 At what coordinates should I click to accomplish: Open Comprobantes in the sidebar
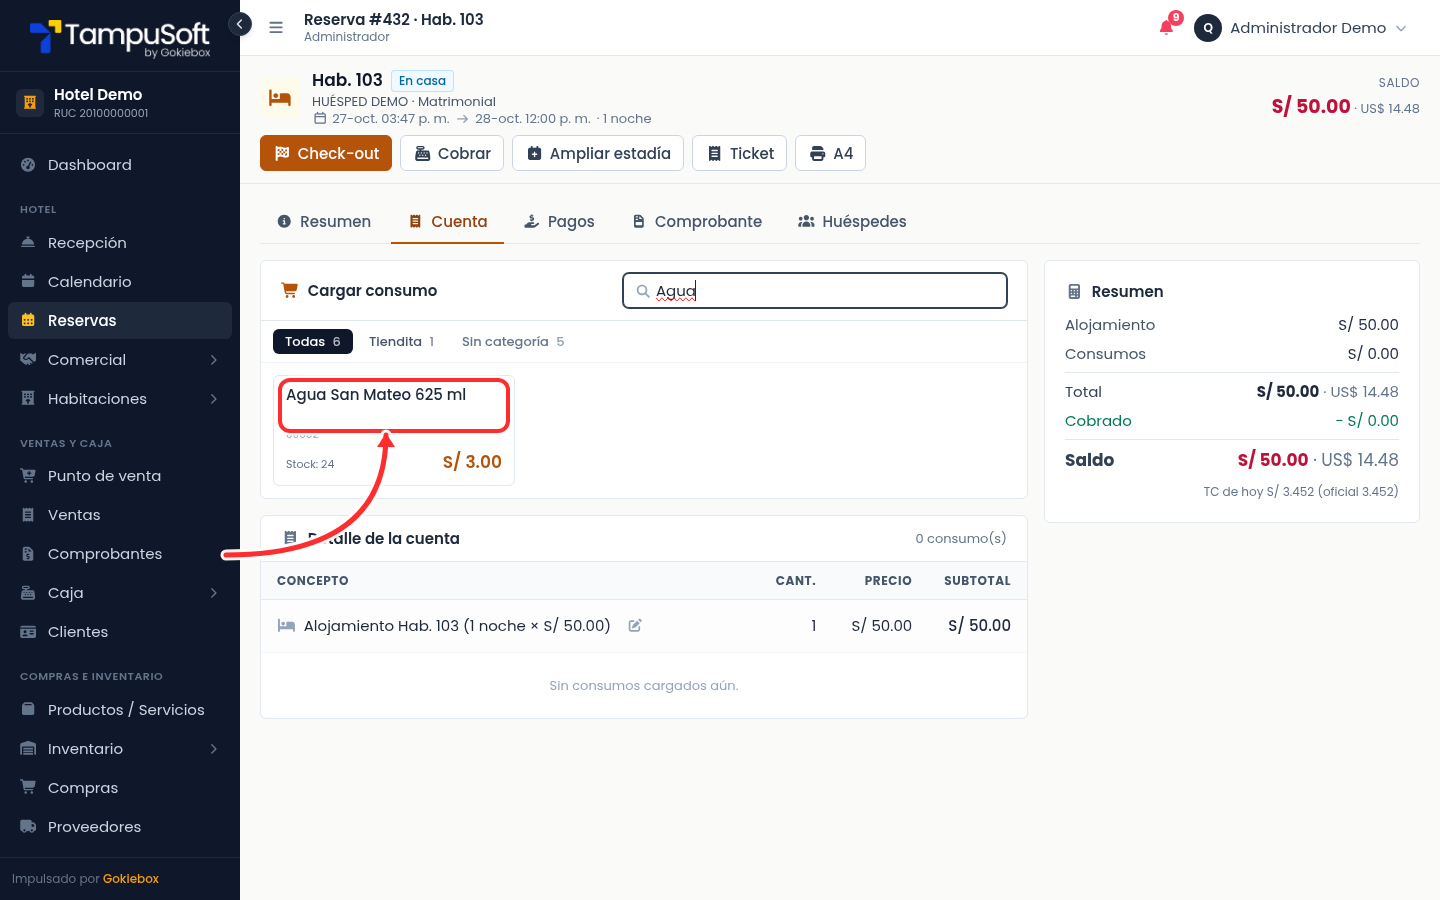point(120,554)
